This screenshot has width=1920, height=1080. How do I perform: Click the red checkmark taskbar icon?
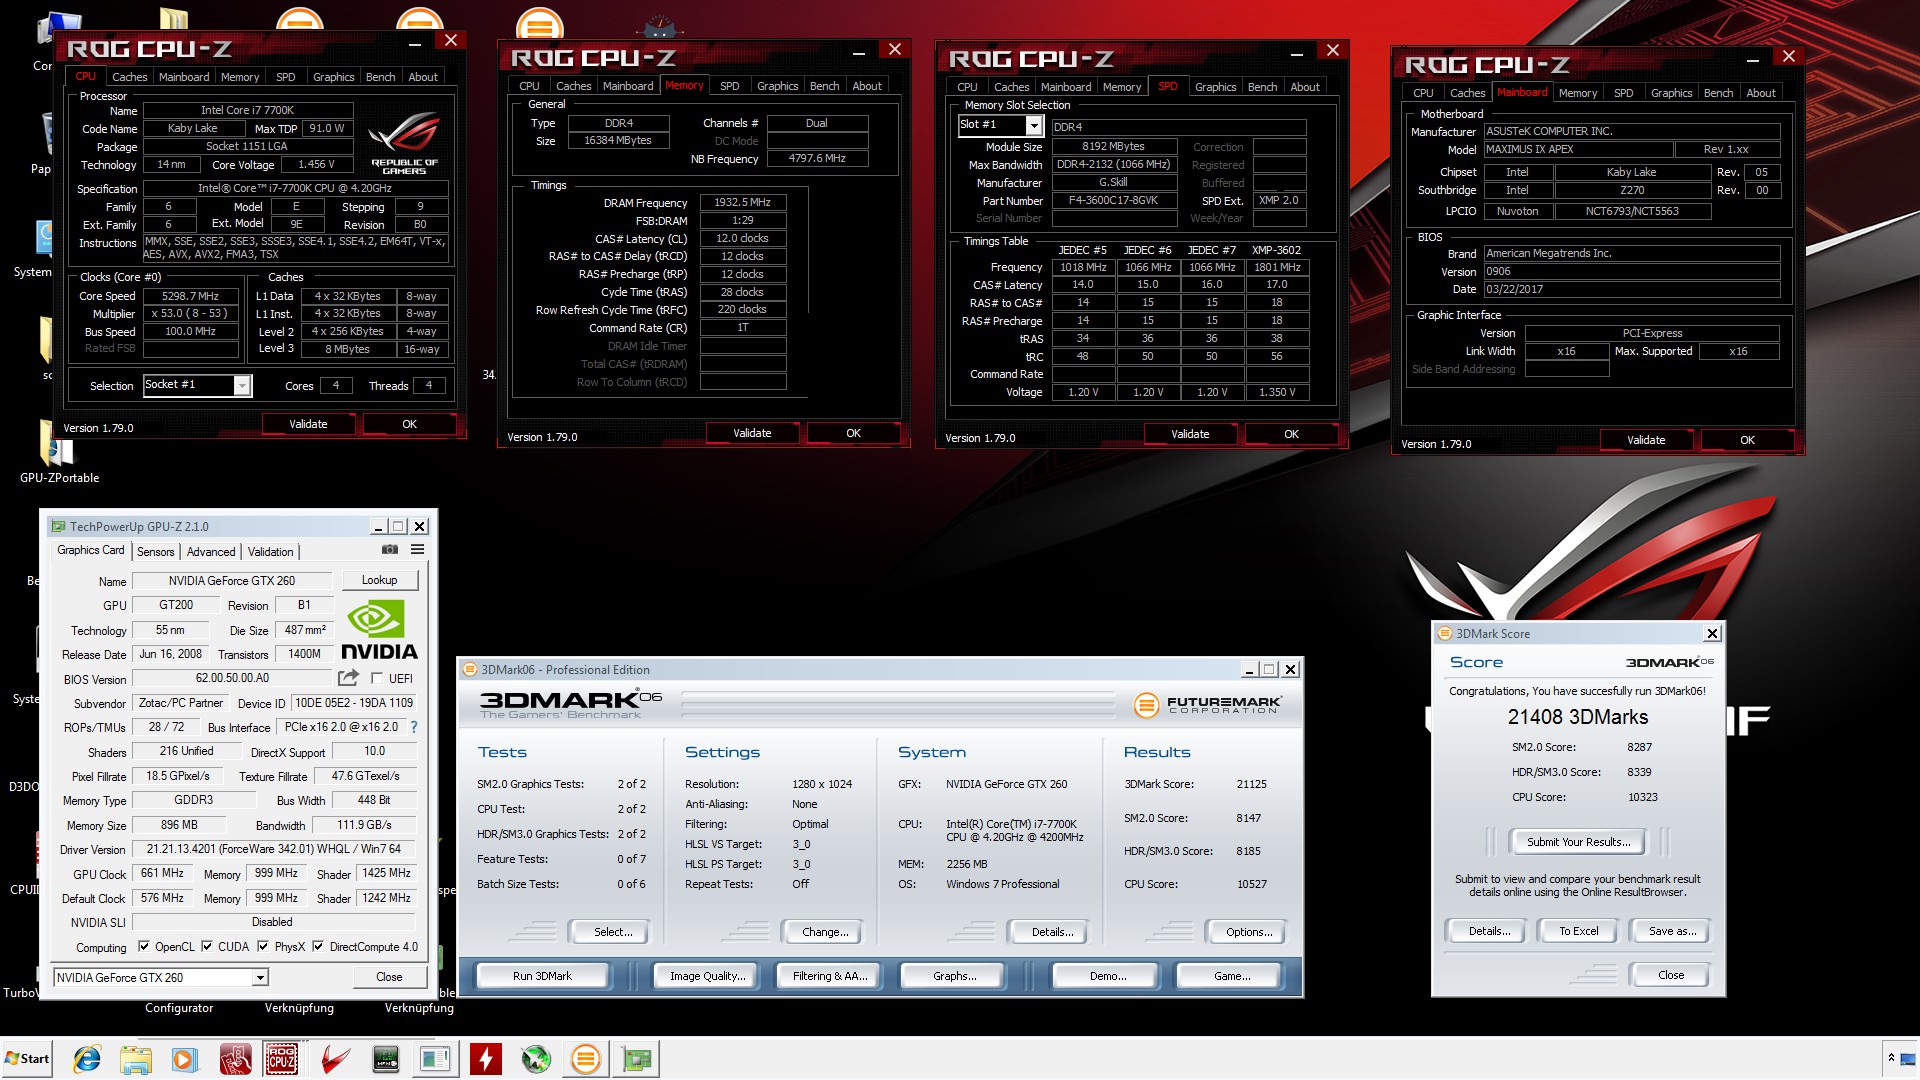click(336, 1059)
